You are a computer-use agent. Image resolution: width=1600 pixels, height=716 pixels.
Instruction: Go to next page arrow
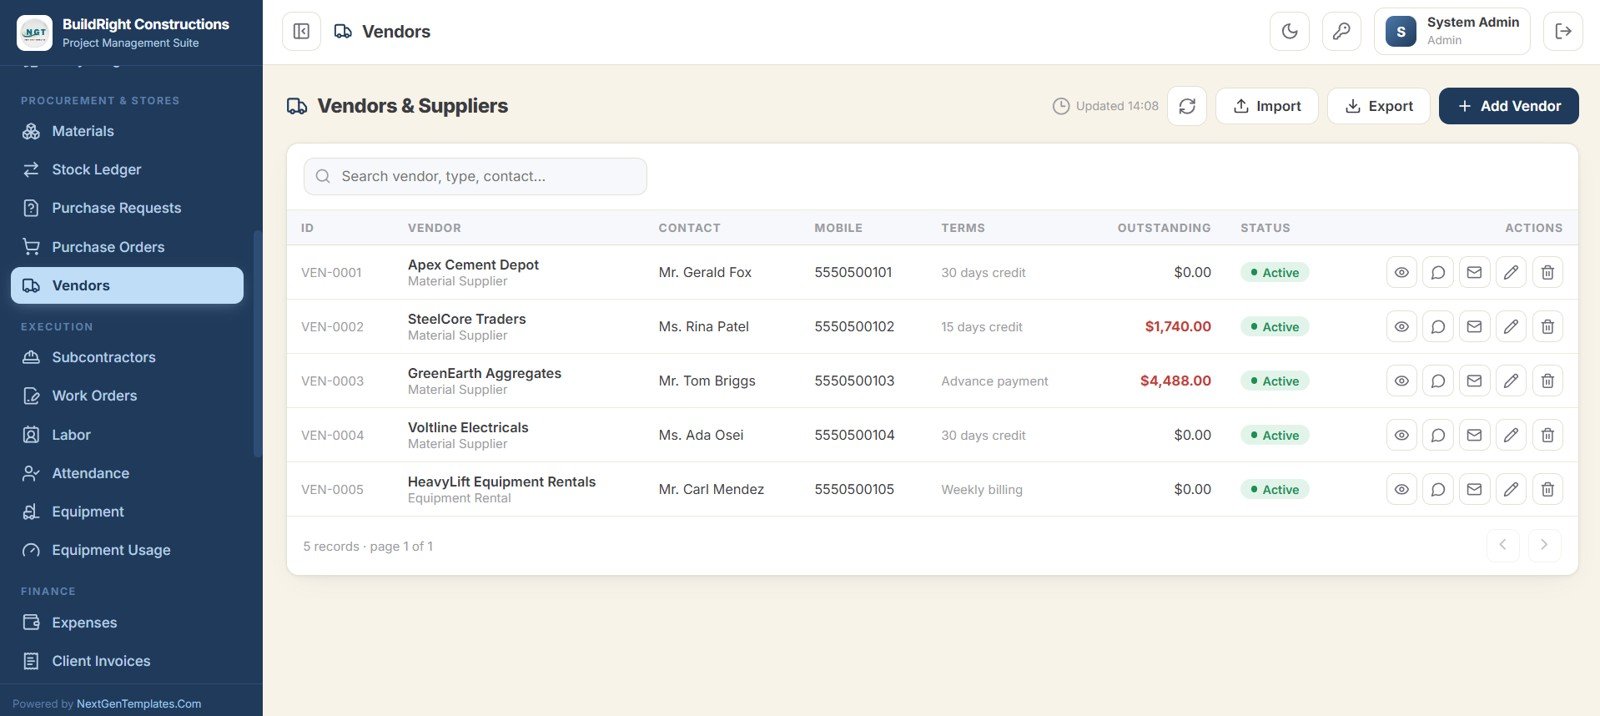[x=1544, y=545]
